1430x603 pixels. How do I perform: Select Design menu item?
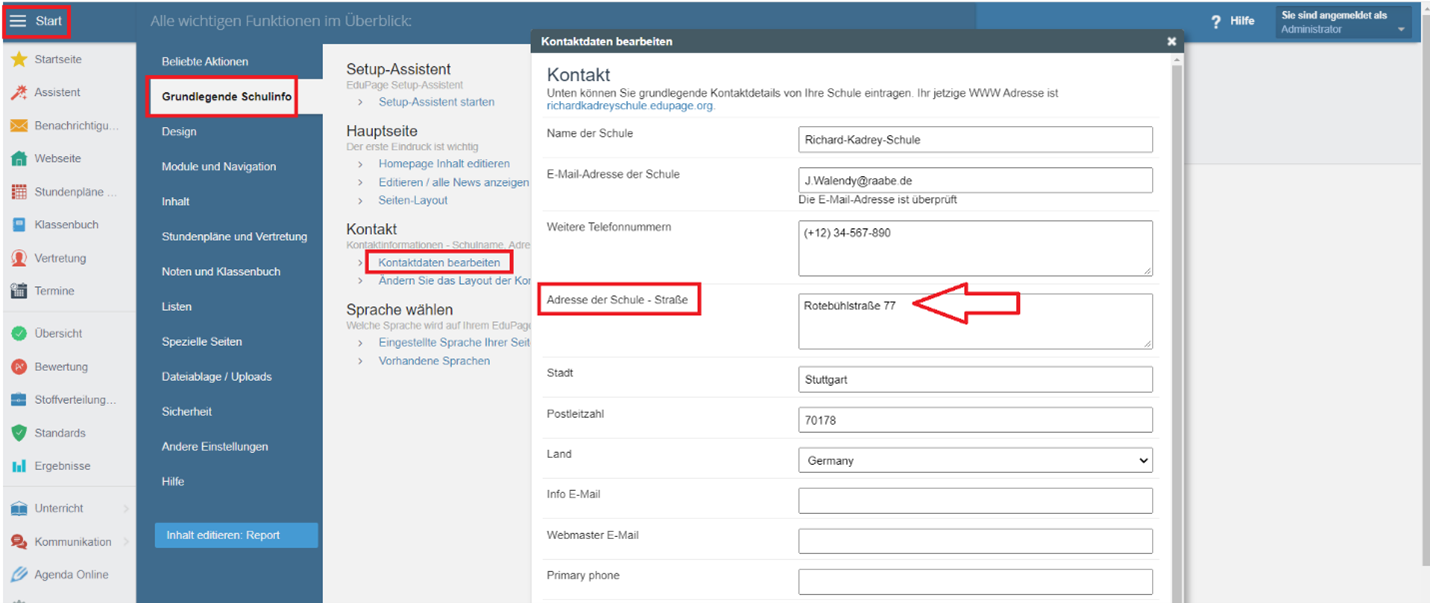(179, 132)
